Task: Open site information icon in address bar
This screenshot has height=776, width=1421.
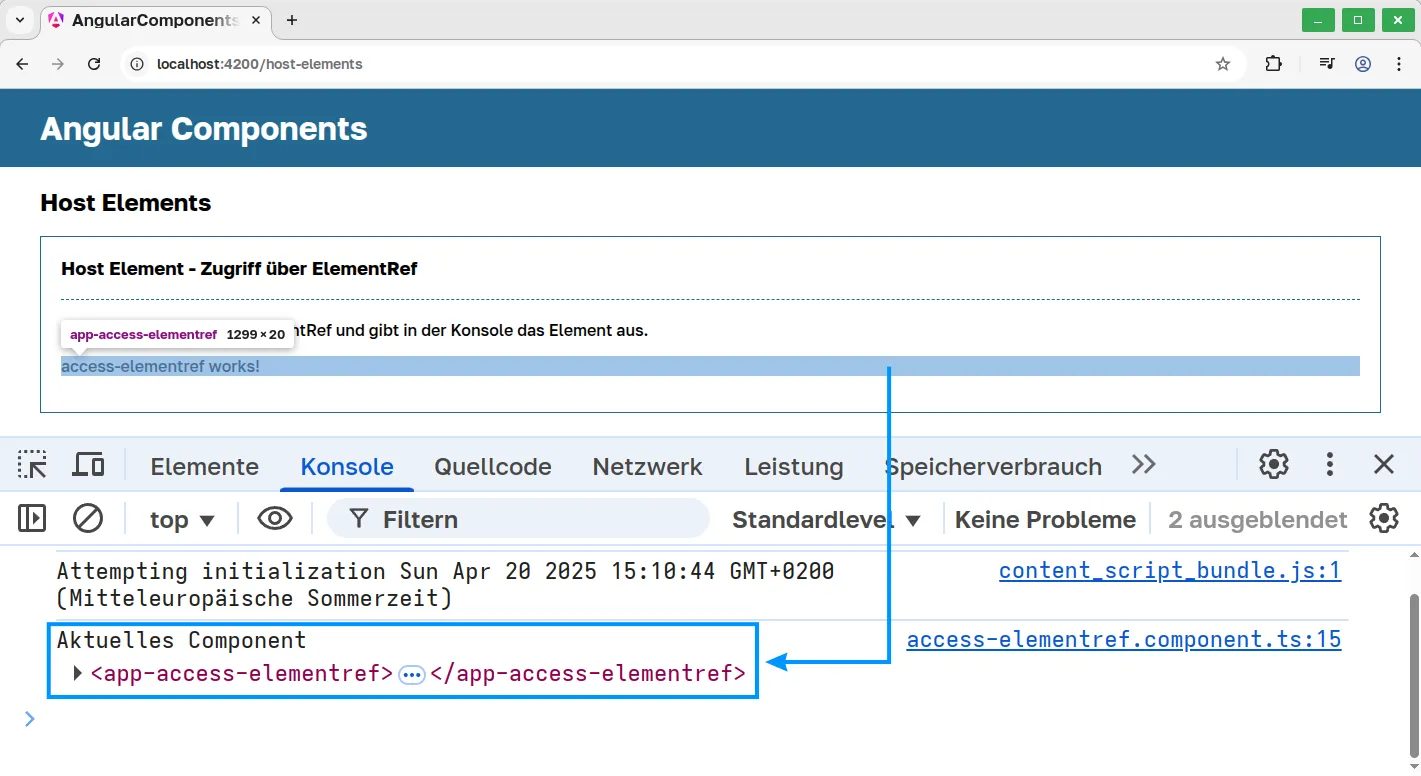Action: click(x=138, y=64)
